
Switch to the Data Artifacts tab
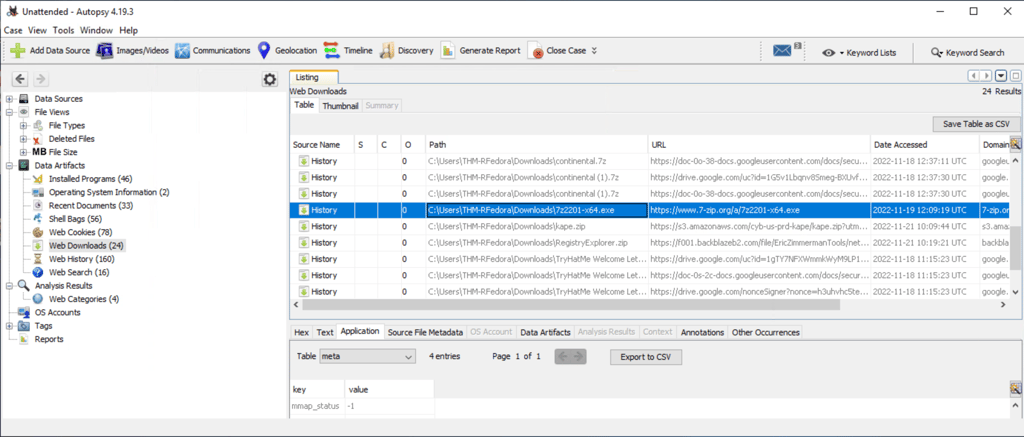click(545, 332)
